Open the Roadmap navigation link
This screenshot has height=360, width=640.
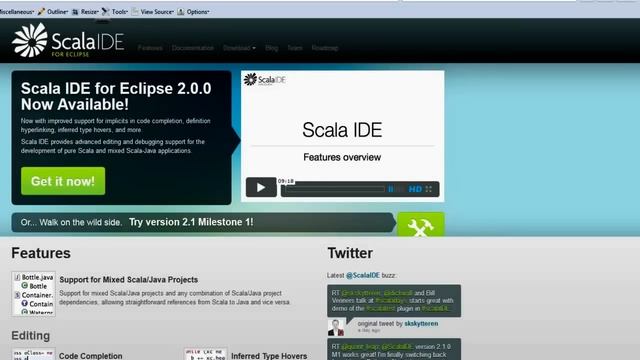(x=325, y=48)
